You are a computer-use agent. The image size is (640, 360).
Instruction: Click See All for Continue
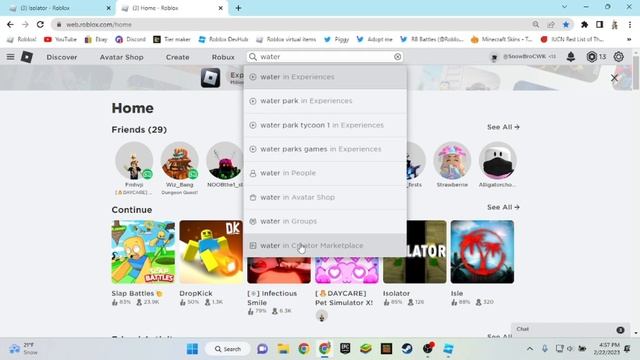coord(503,207)
